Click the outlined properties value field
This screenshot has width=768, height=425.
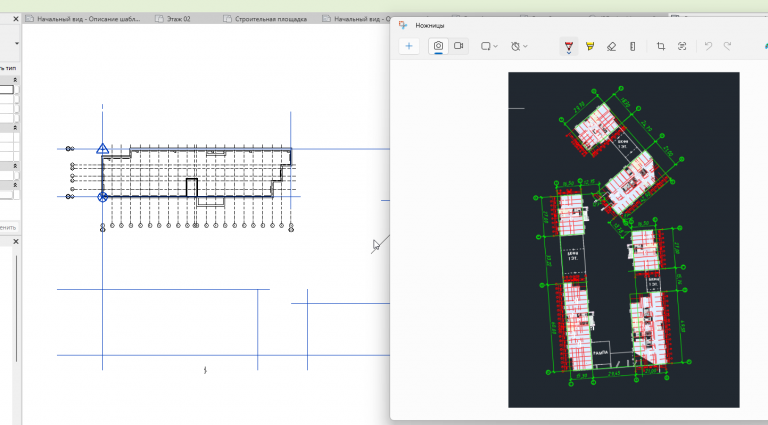pyautogui.click(x=6, y=89)
